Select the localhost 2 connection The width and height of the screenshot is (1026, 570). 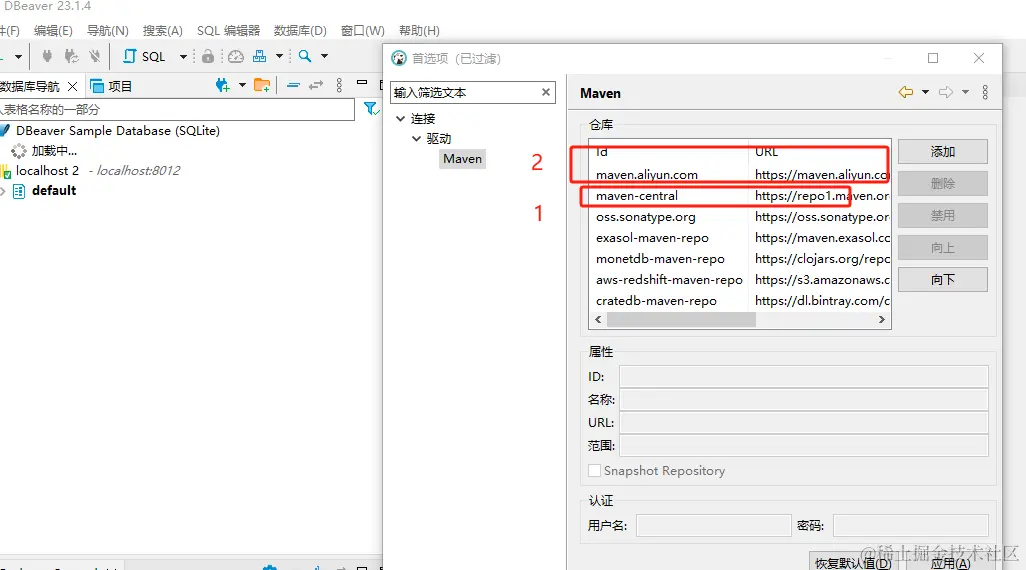pos(47,171)
